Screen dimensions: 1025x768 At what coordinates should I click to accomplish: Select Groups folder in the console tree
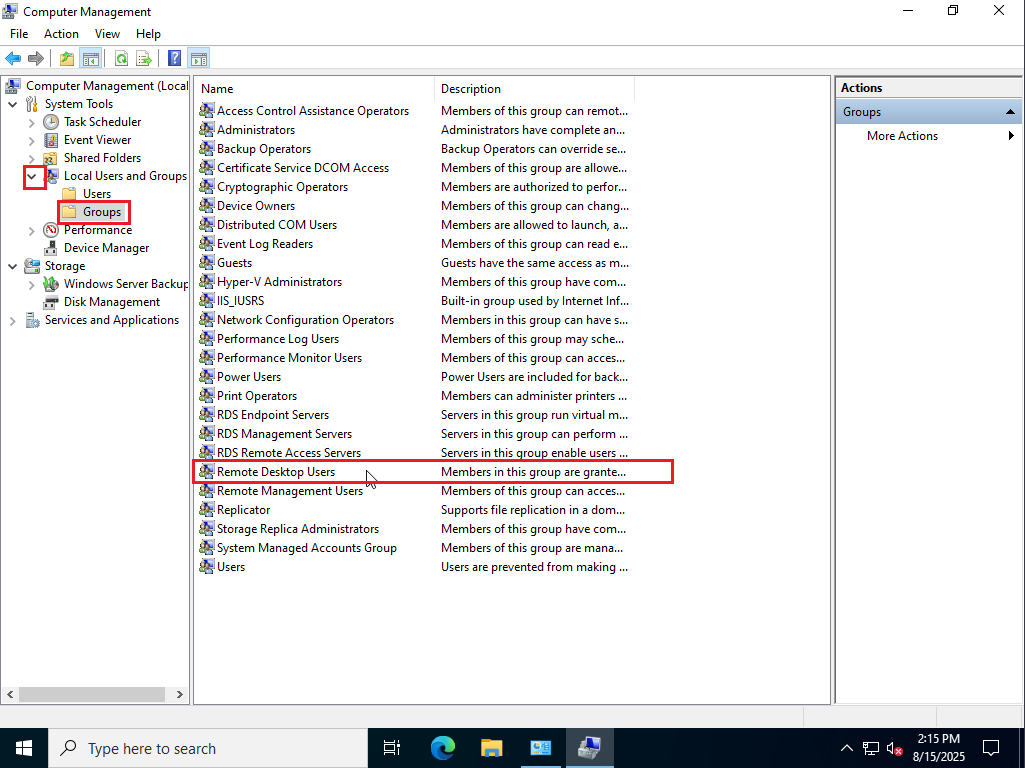tap(102, 212)
